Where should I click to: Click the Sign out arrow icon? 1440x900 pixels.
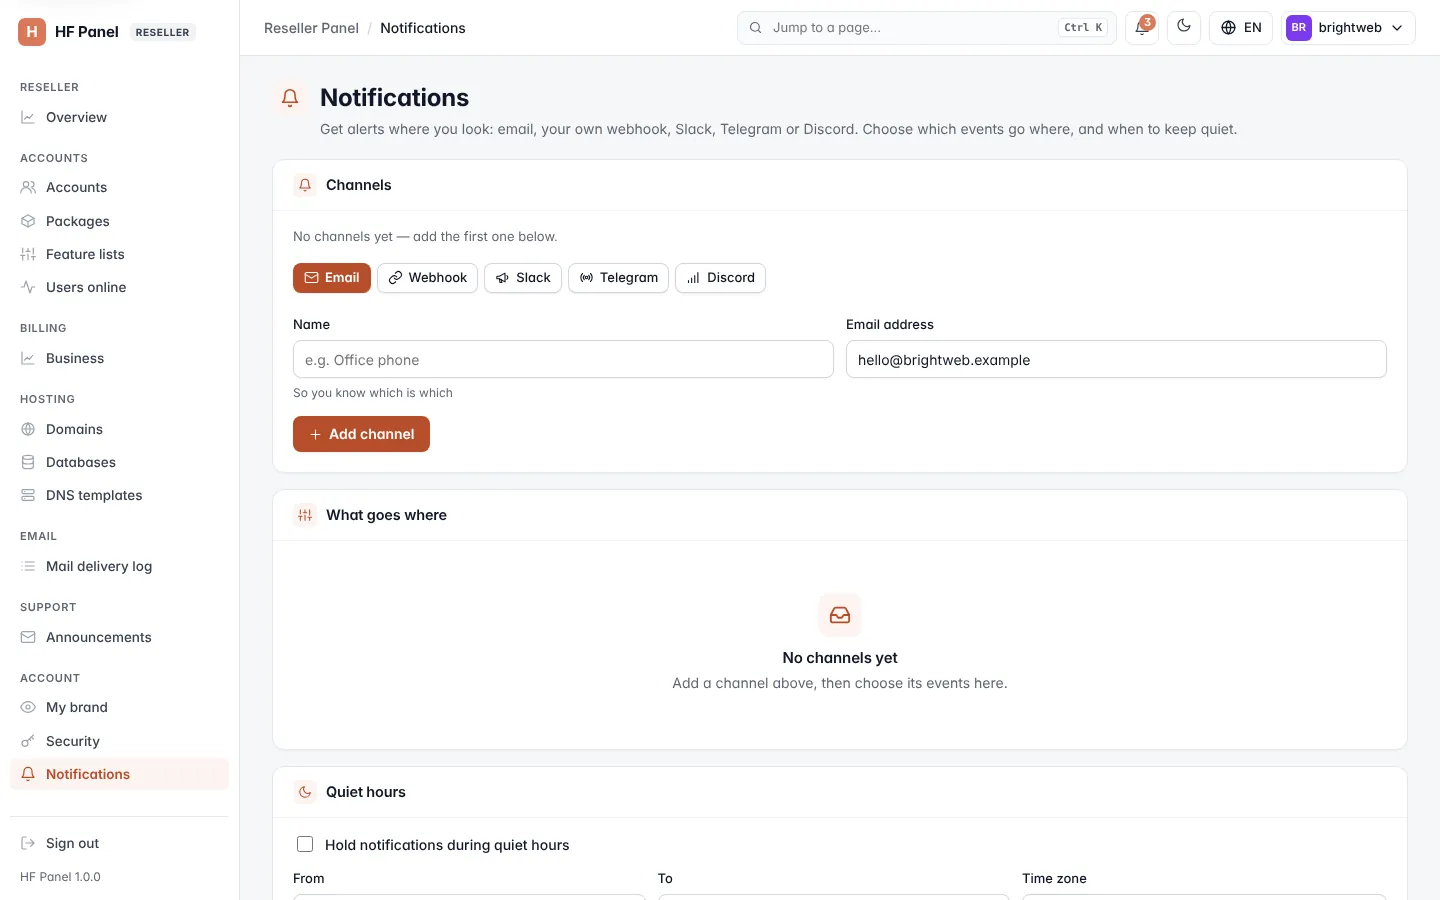(x=28, y=843)
